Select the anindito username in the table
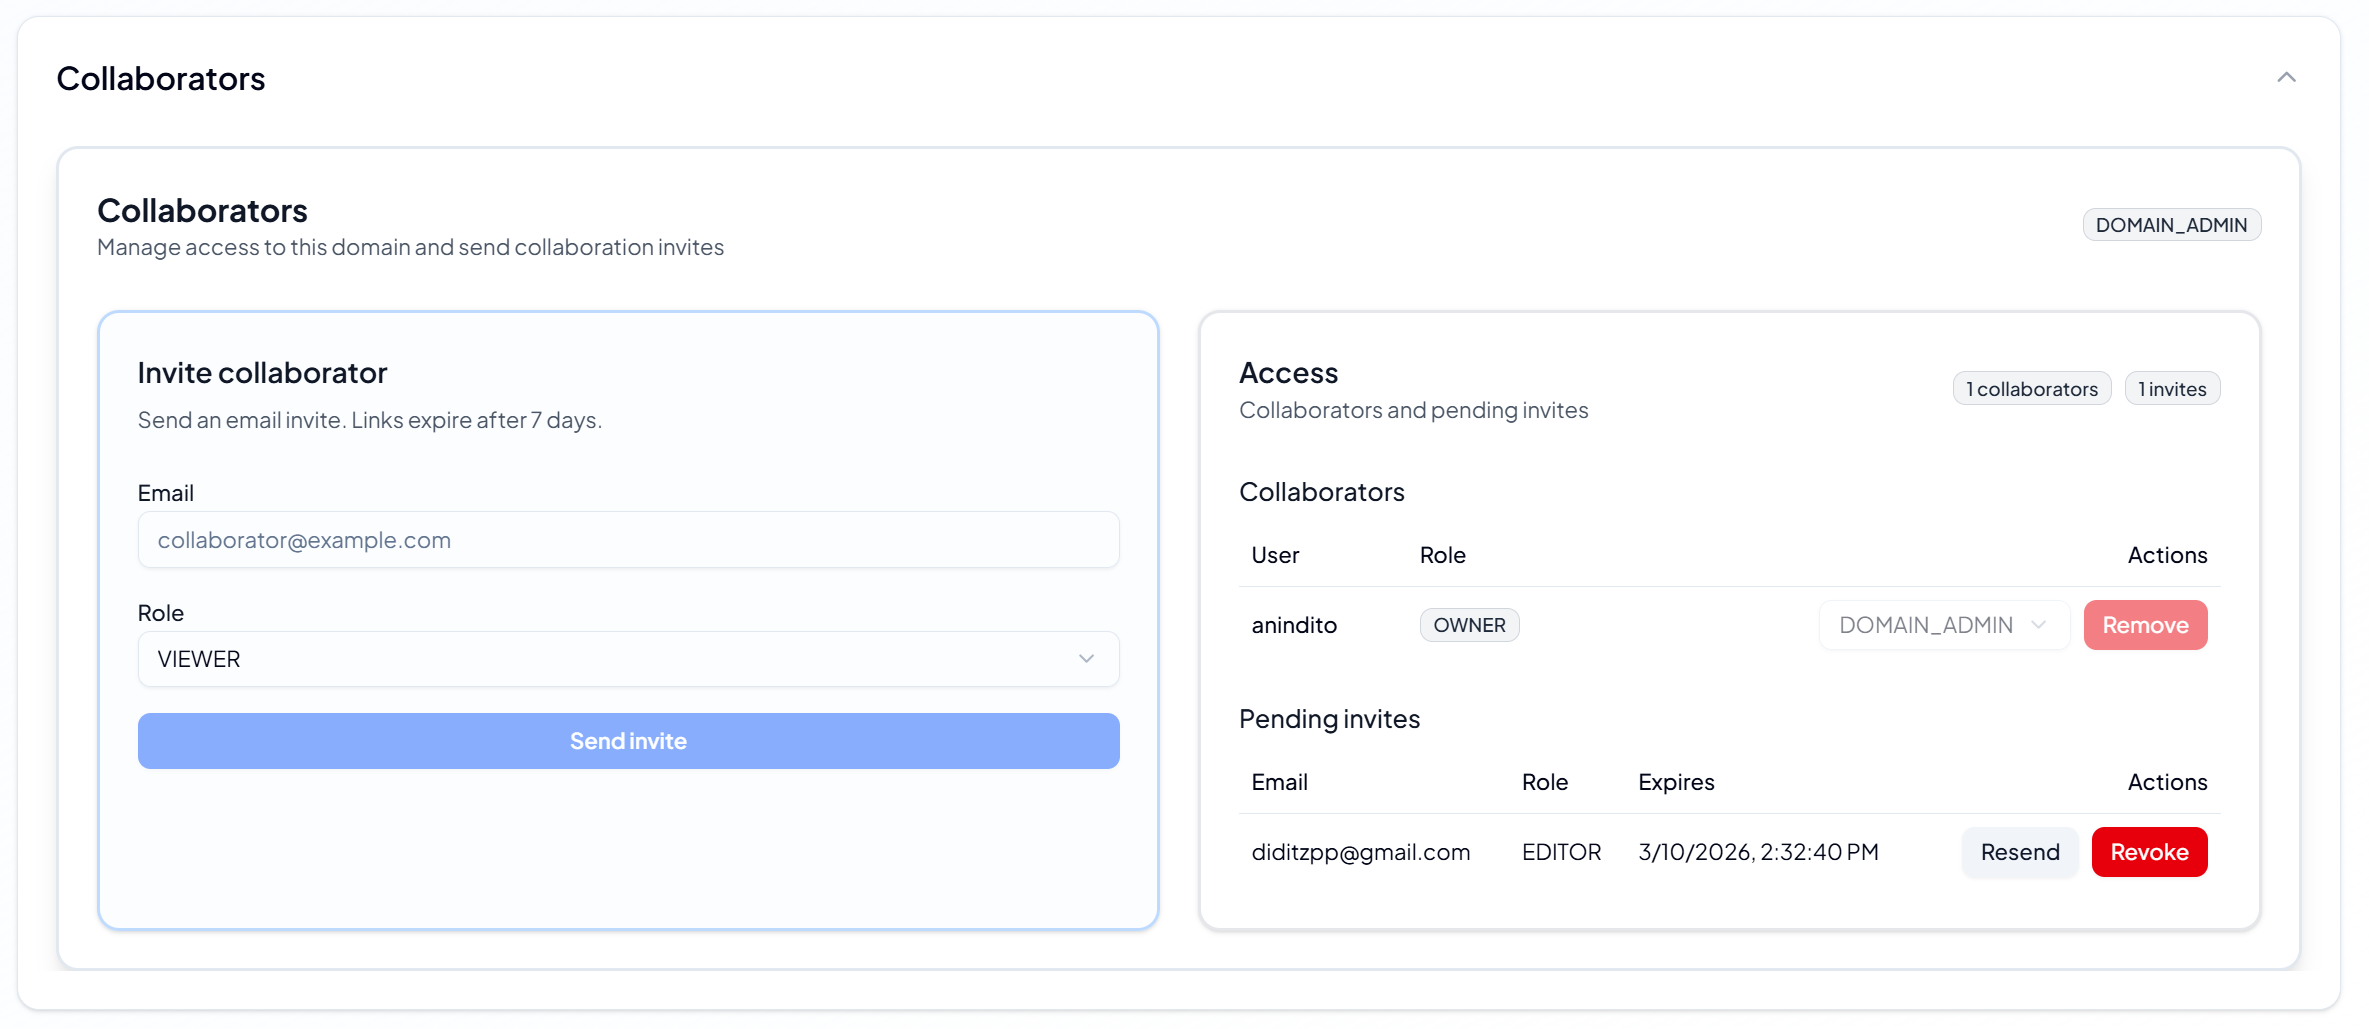Viewport: 2369px width, 1029px height. [1294, 625]
